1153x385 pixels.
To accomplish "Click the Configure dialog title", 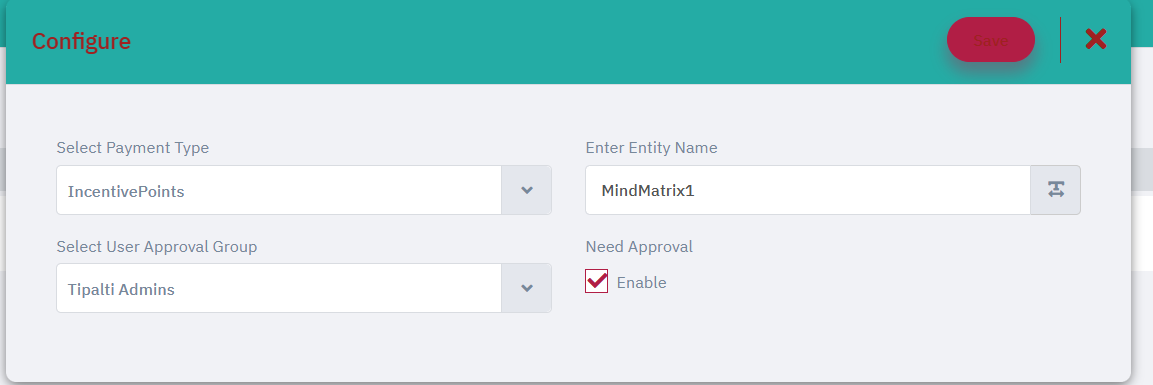I will pos(81,41).
